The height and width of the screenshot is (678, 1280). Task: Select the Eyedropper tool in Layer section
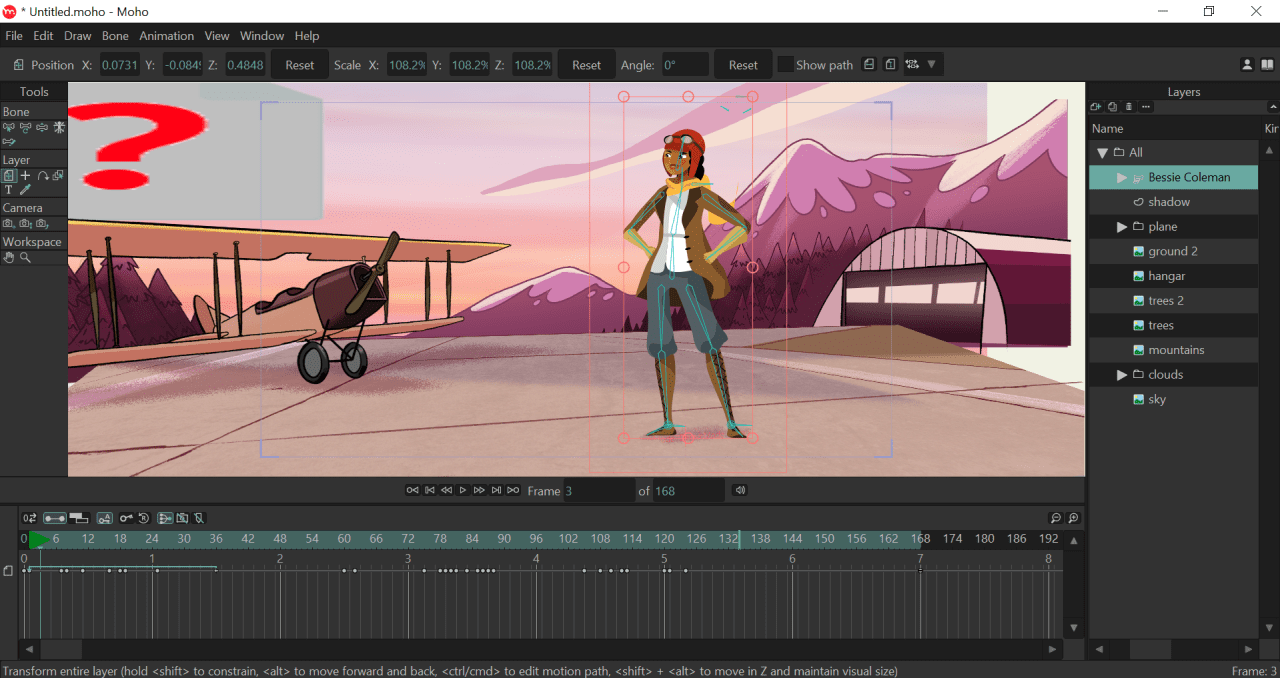(x=23, y=189)
